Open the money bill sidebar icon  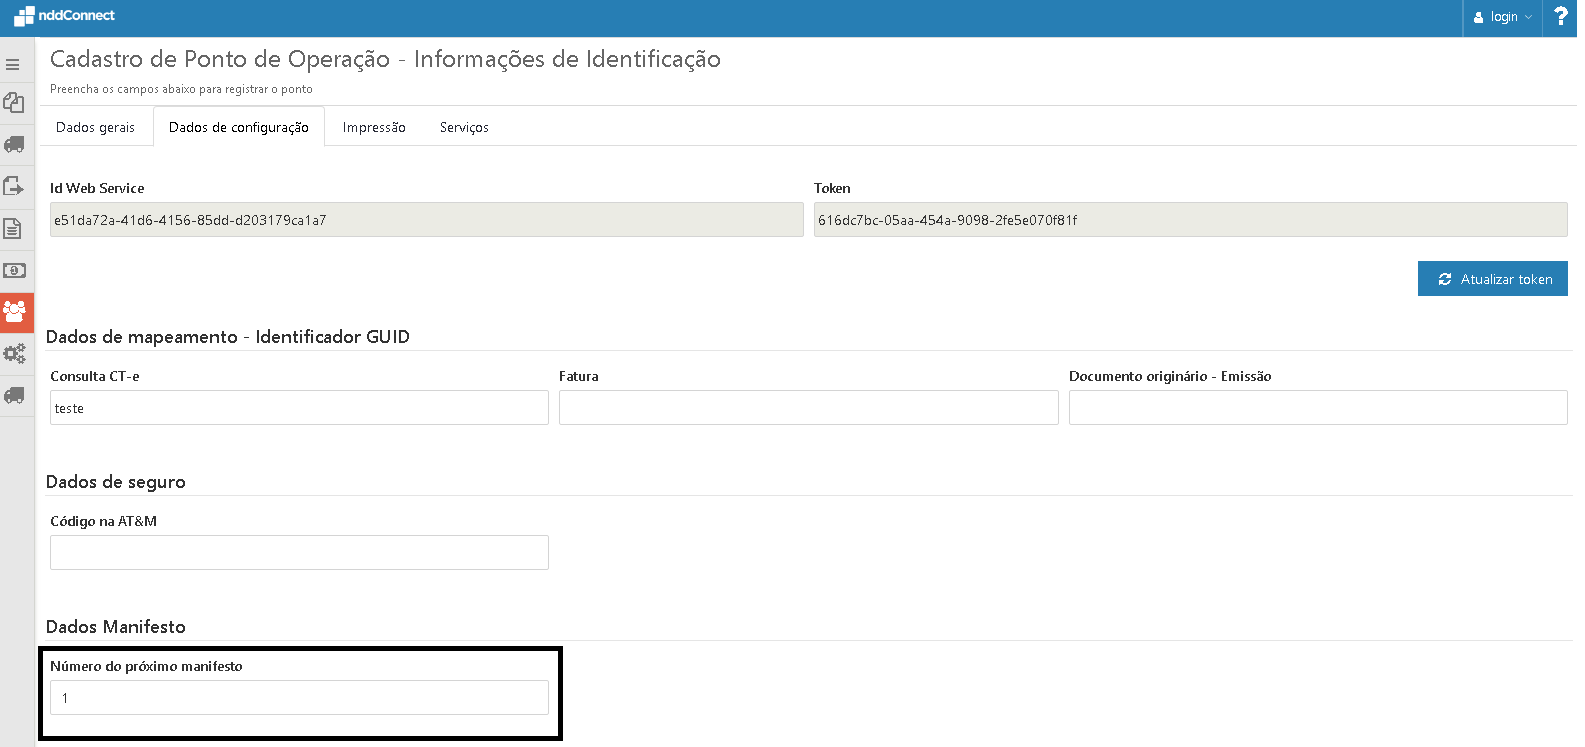tap(14, 271)
